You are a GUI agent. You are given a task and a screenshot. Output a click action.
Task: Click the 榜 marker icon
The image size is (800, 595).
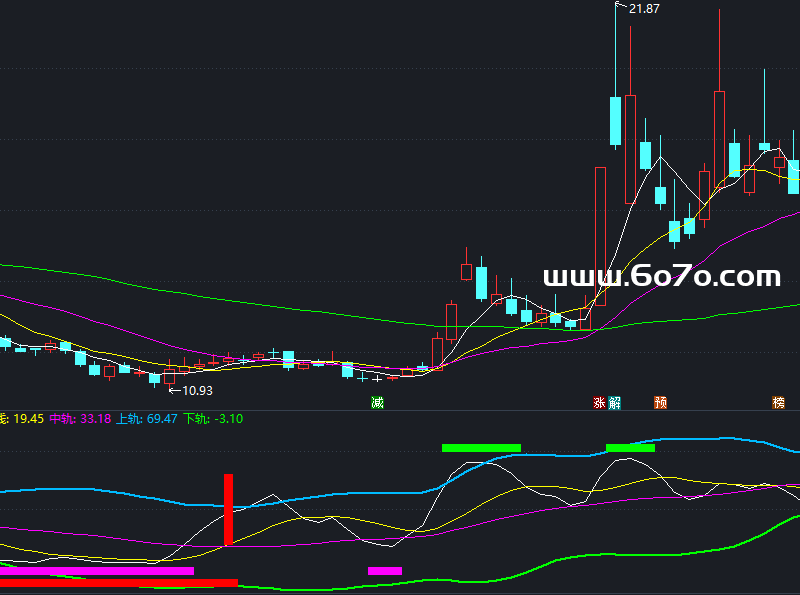(778, 403)
